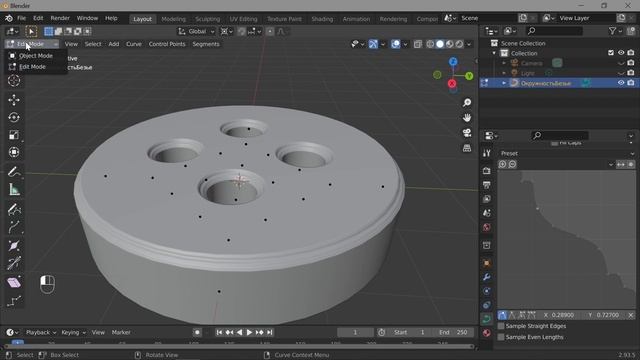This screenshot has width=640, height=360.
Task: Switch to the Modeling workspace tab
Action: (173, 19)
